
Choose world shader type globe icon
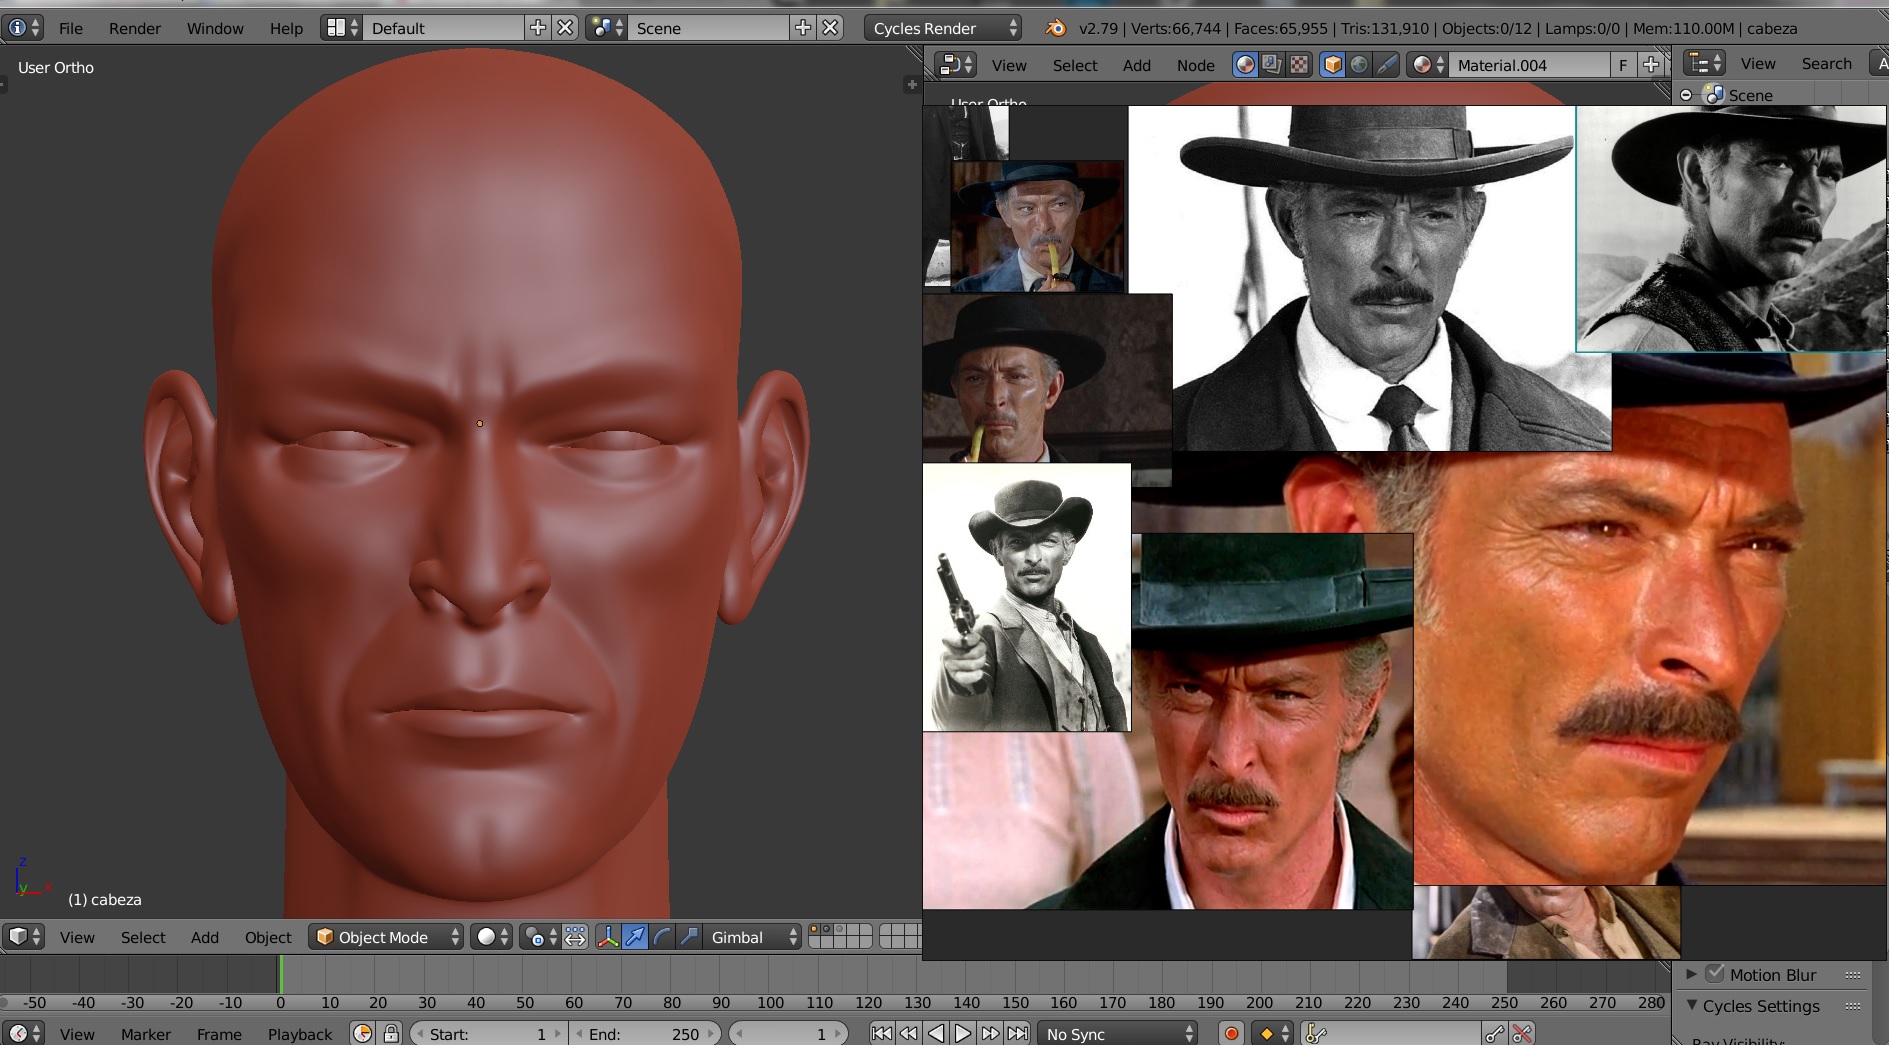(x=1359, y=65)
